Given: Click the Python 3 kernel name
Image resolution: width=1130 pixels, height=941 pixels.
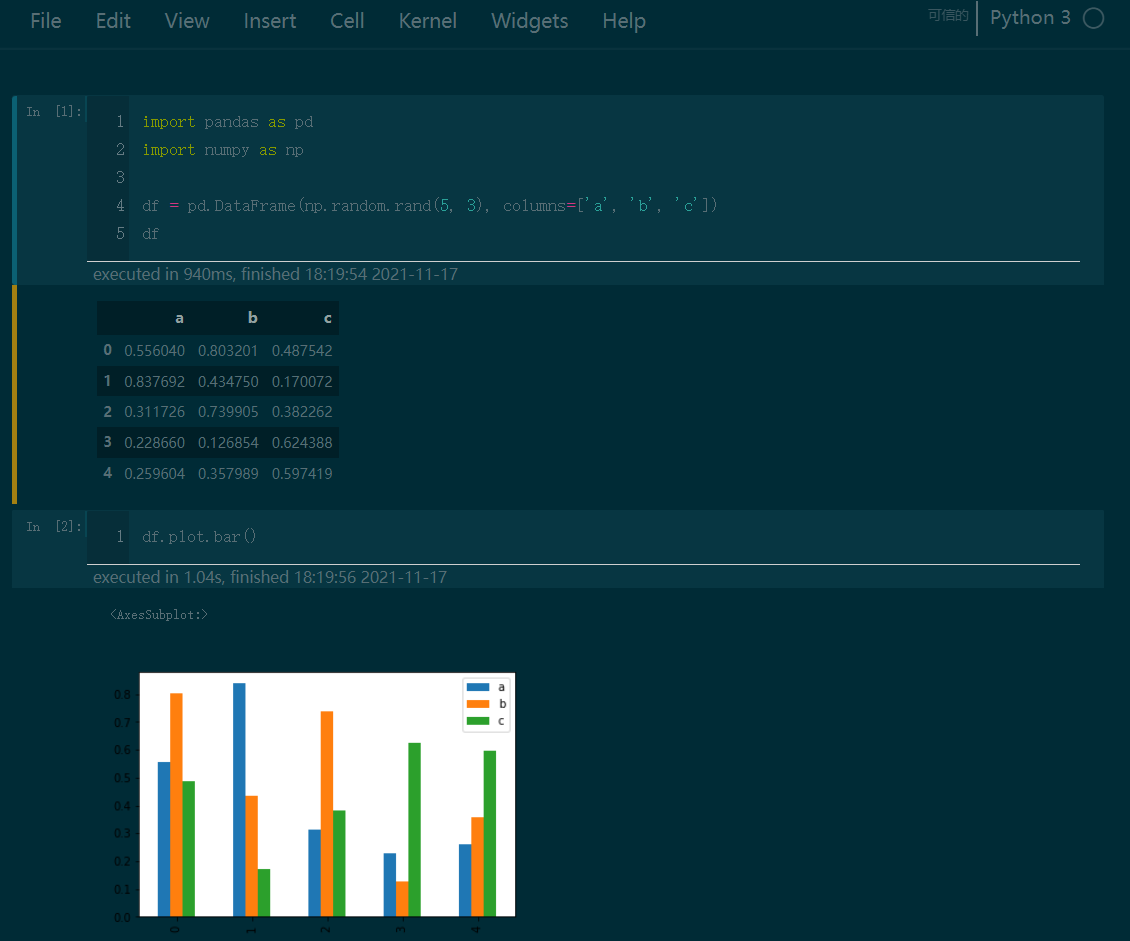Looking at the screenshot, I should tap(1030, 18).
